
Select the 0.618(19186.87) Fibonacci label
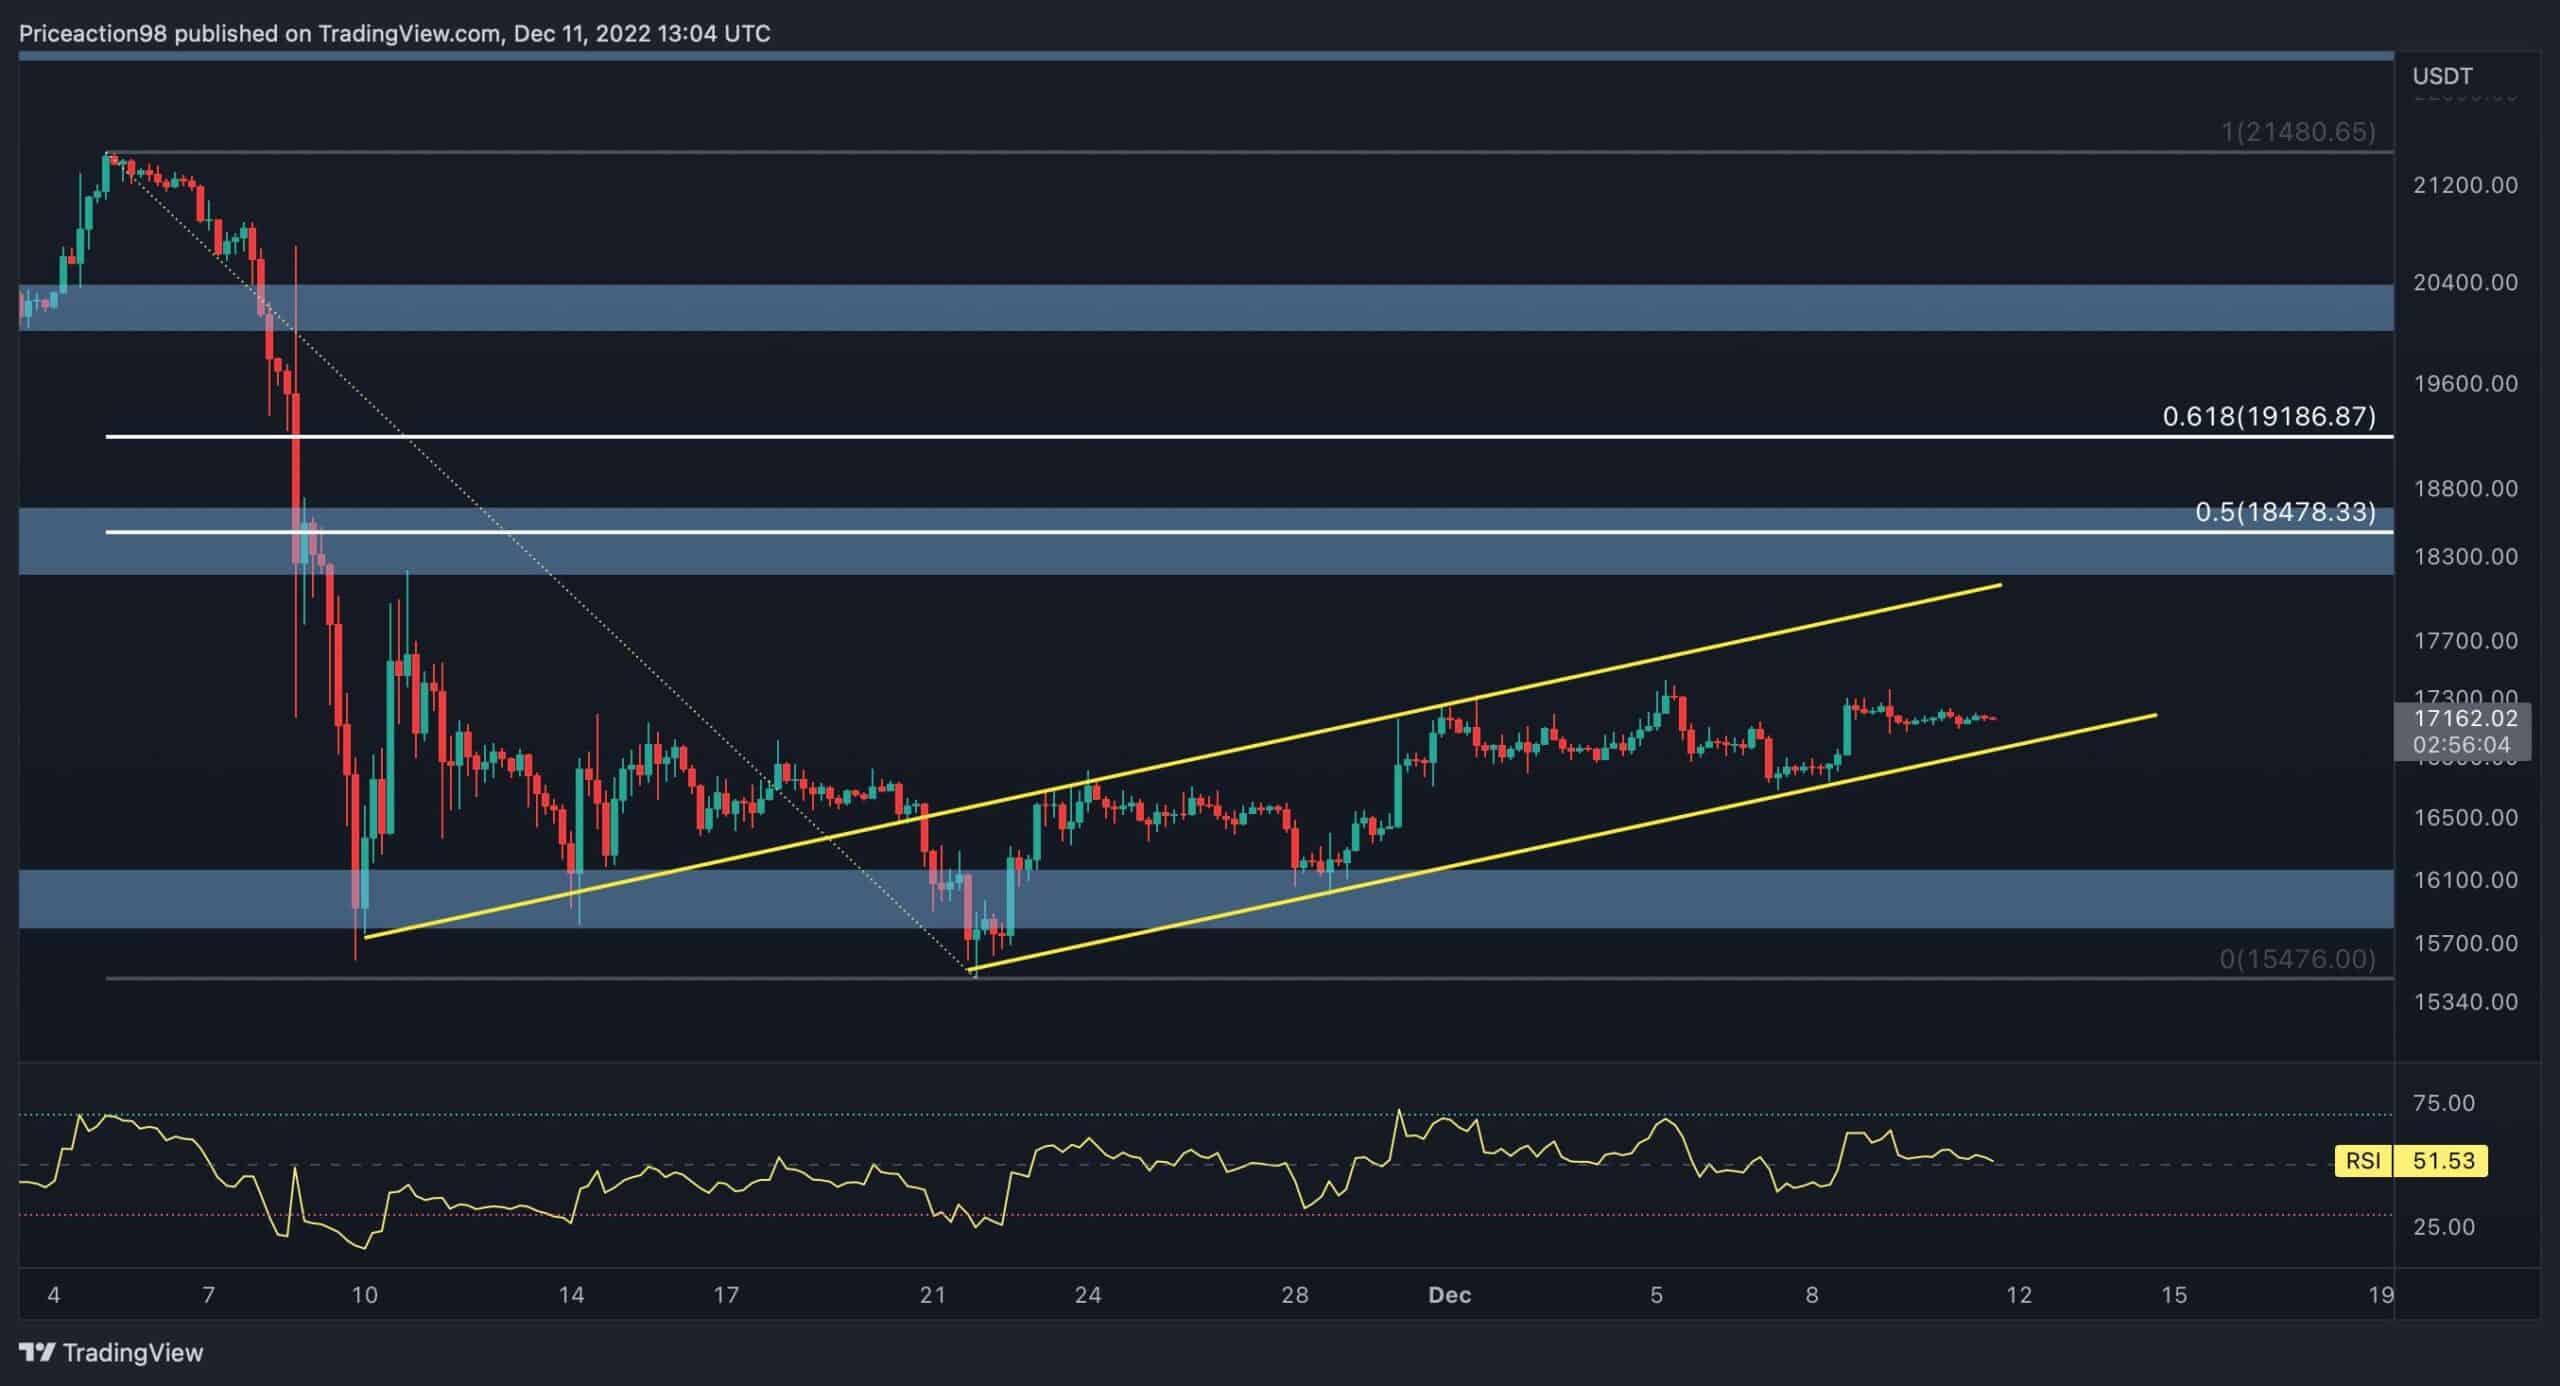pyautogui.click(x=2268, y=417)
